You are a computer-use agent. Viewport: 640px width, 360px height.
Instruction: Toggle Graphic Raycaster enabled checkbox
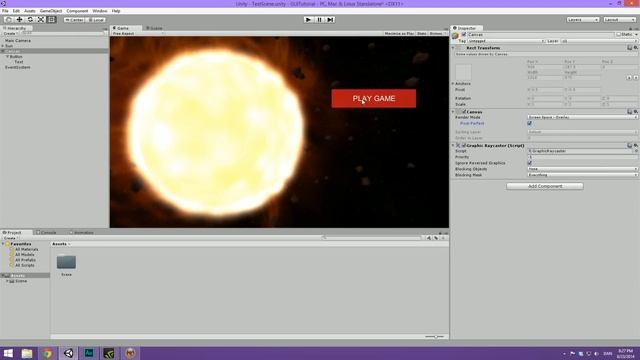[x=464, y=145]
